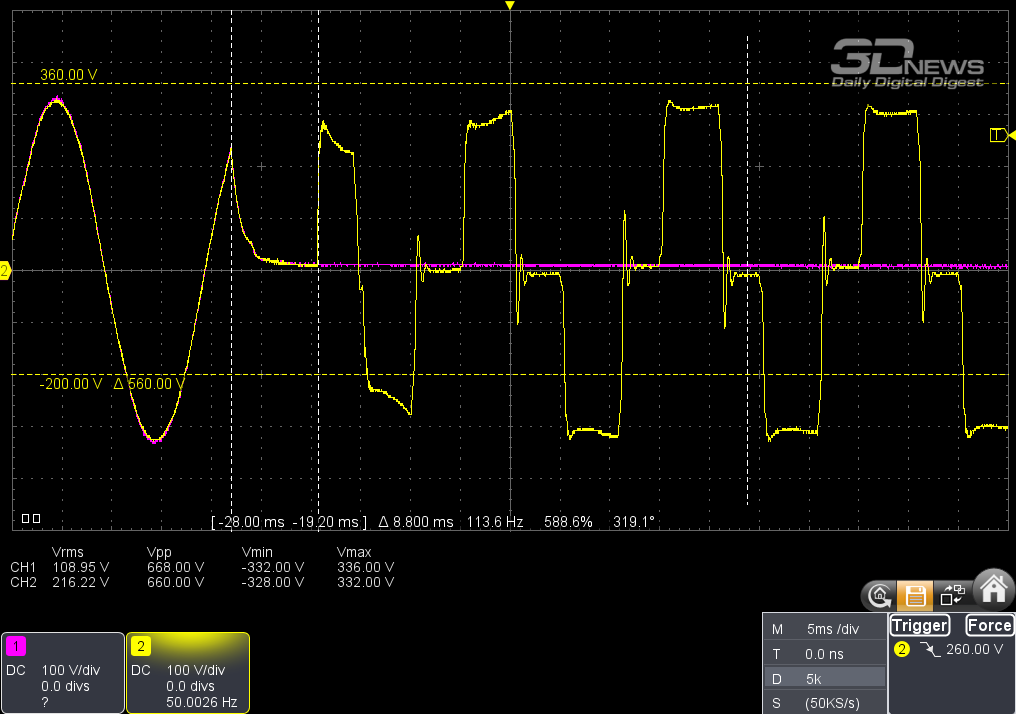Screen dimensions: 1016x714
Task: Open the T 0.0 ns delay setting
Action: pyautogui.click(x=823, y=653)
